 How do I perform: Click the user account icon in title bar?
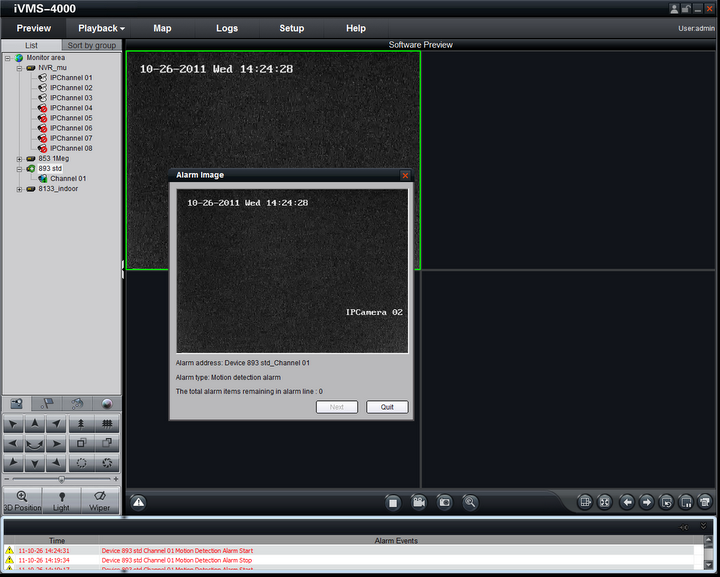[674, 8]
